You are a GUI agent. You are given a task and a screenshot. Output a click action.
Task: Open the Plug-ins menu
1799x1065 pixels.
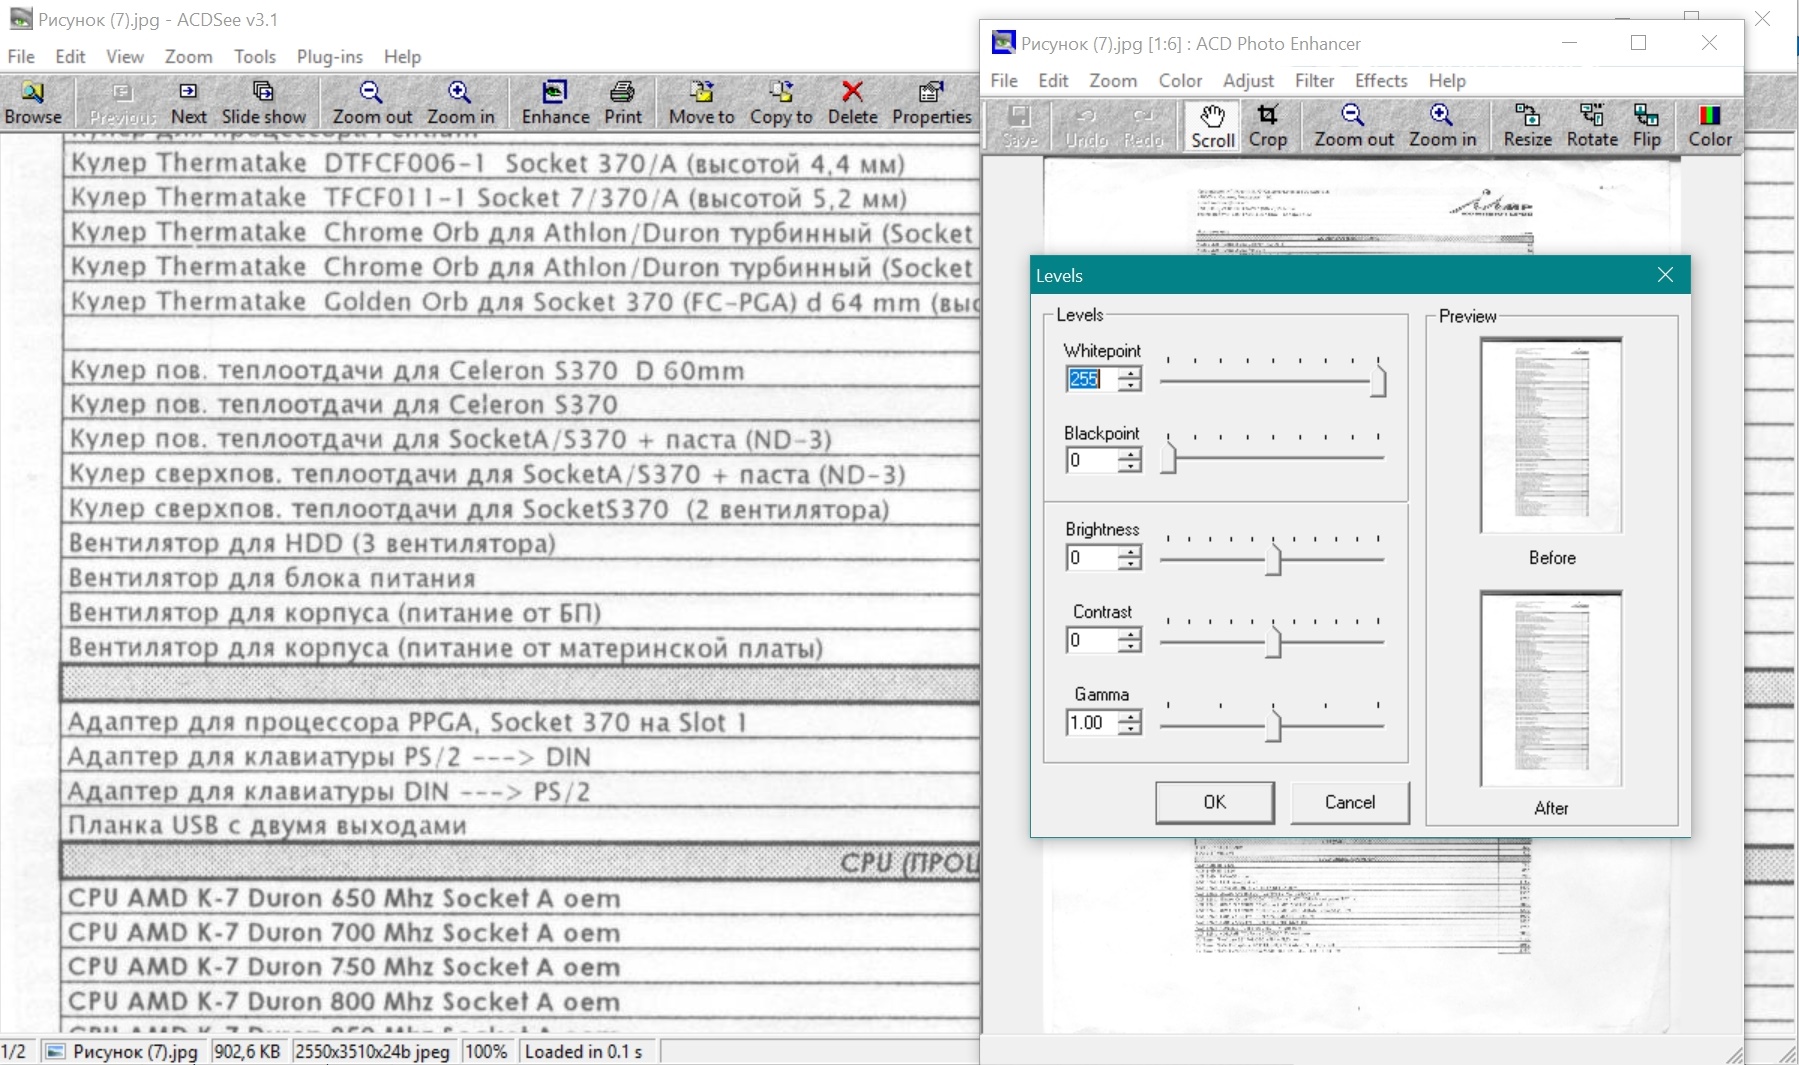click(x=329, y=57)
